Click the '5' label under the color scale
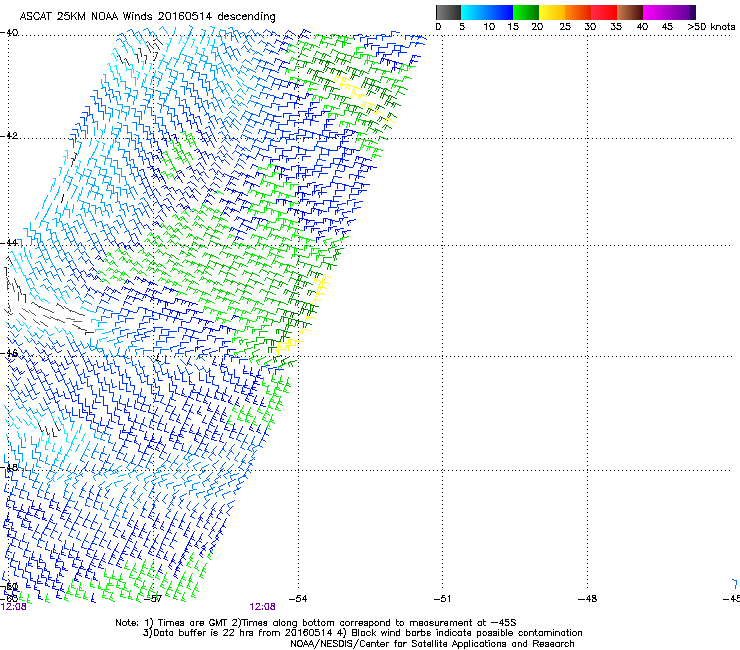This screenshot has width=740, height=650. pyautogui.click(x=462, y=26)
